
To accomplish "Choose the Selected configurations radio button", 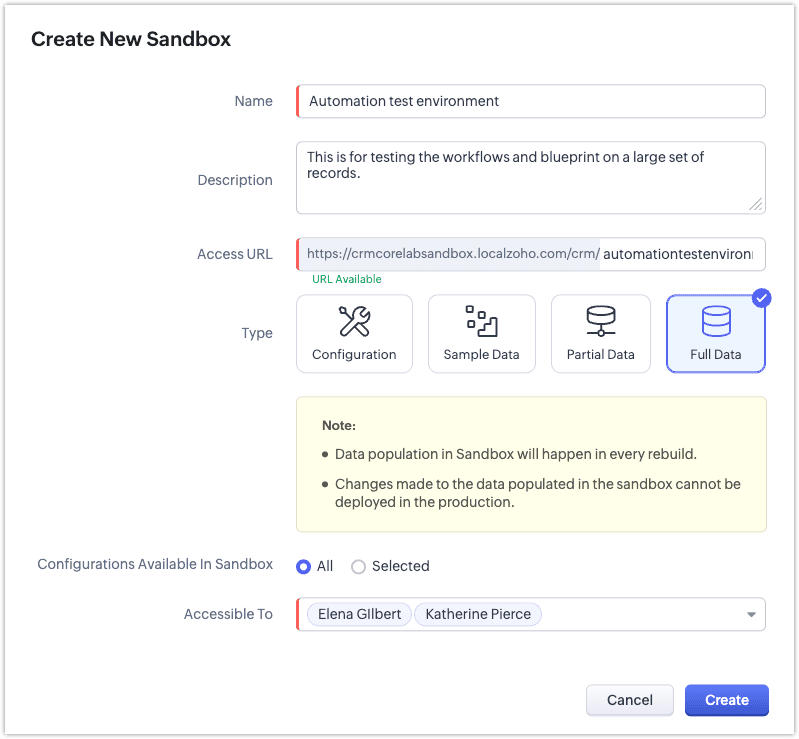I will click(358, 566).
